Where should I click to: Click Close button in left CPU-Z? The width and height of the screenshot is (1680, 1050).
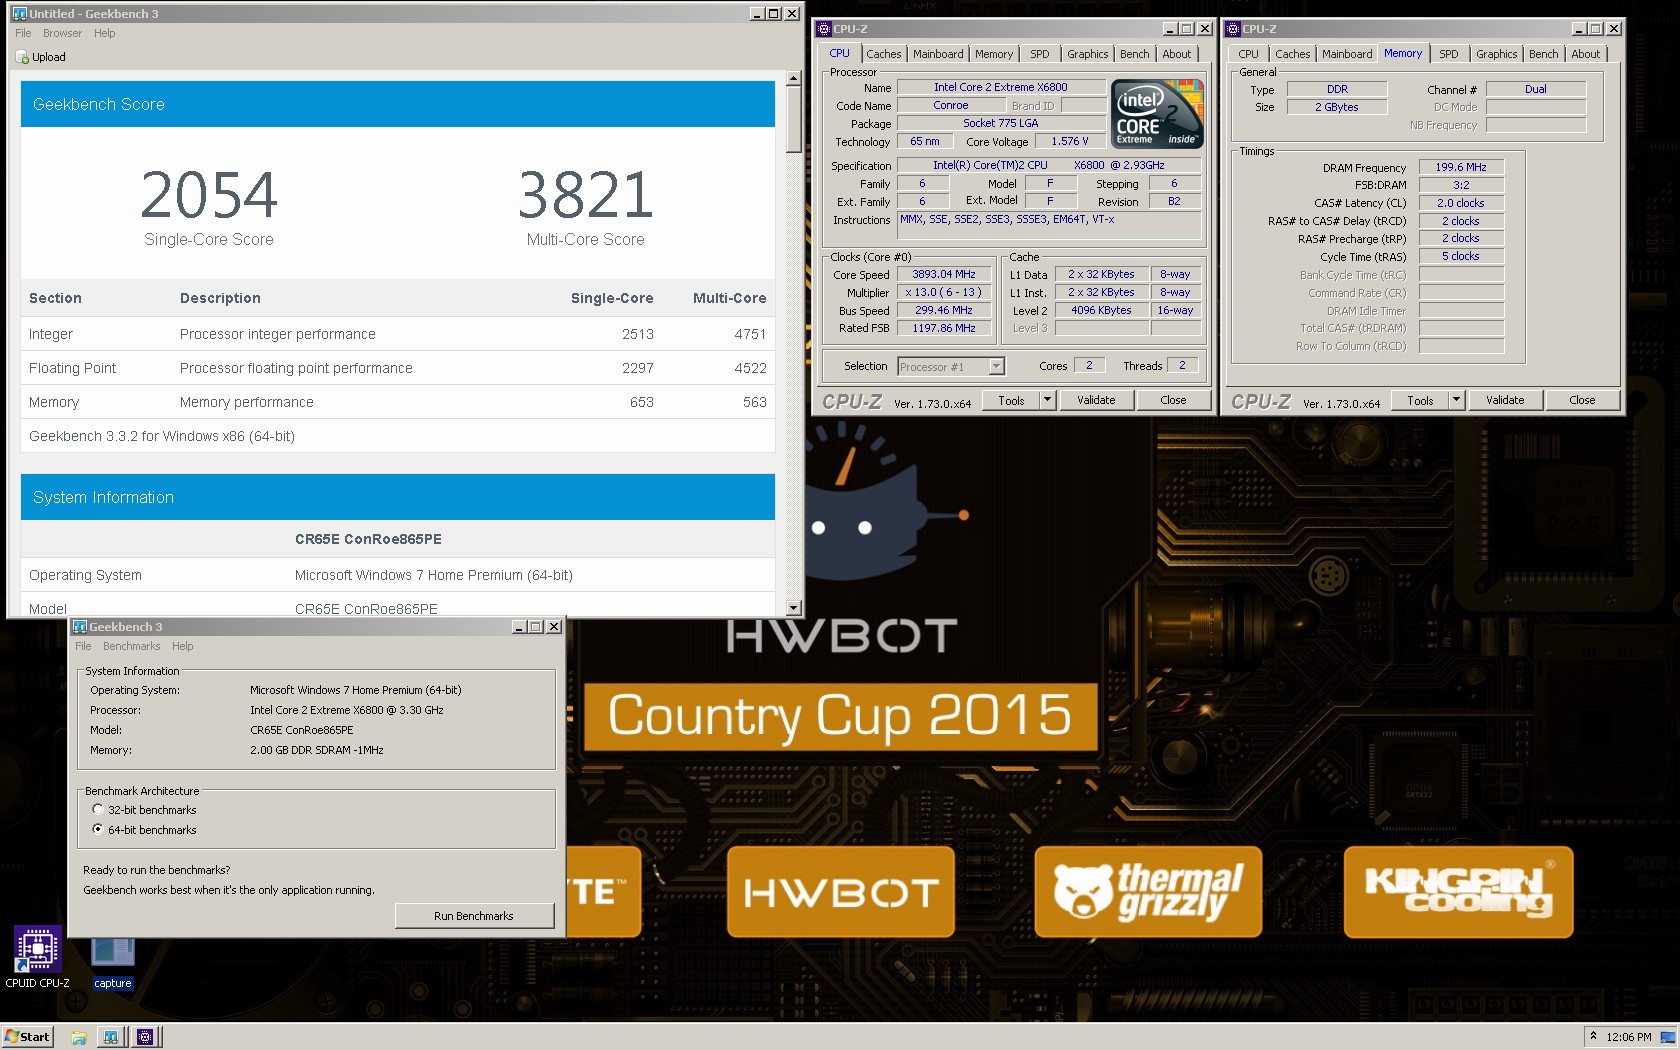[1173, 400]
